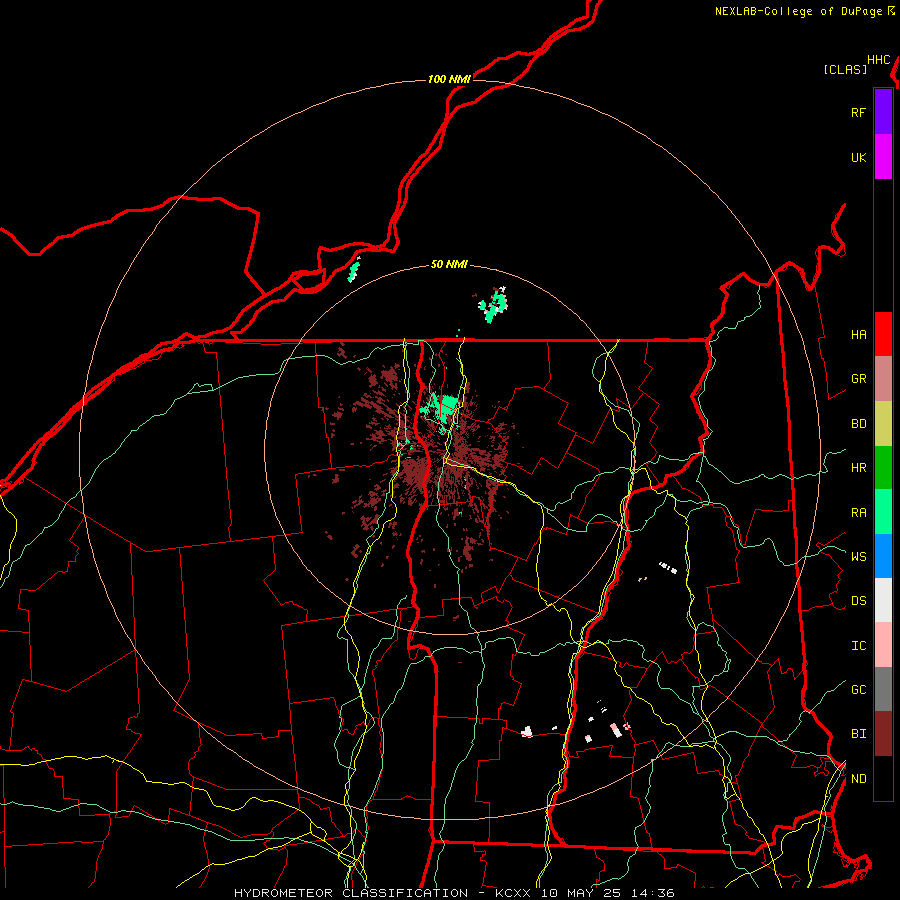The image size is (900, 900).
Task: Click the GR legend color block
Action: [x=883, y=379]
